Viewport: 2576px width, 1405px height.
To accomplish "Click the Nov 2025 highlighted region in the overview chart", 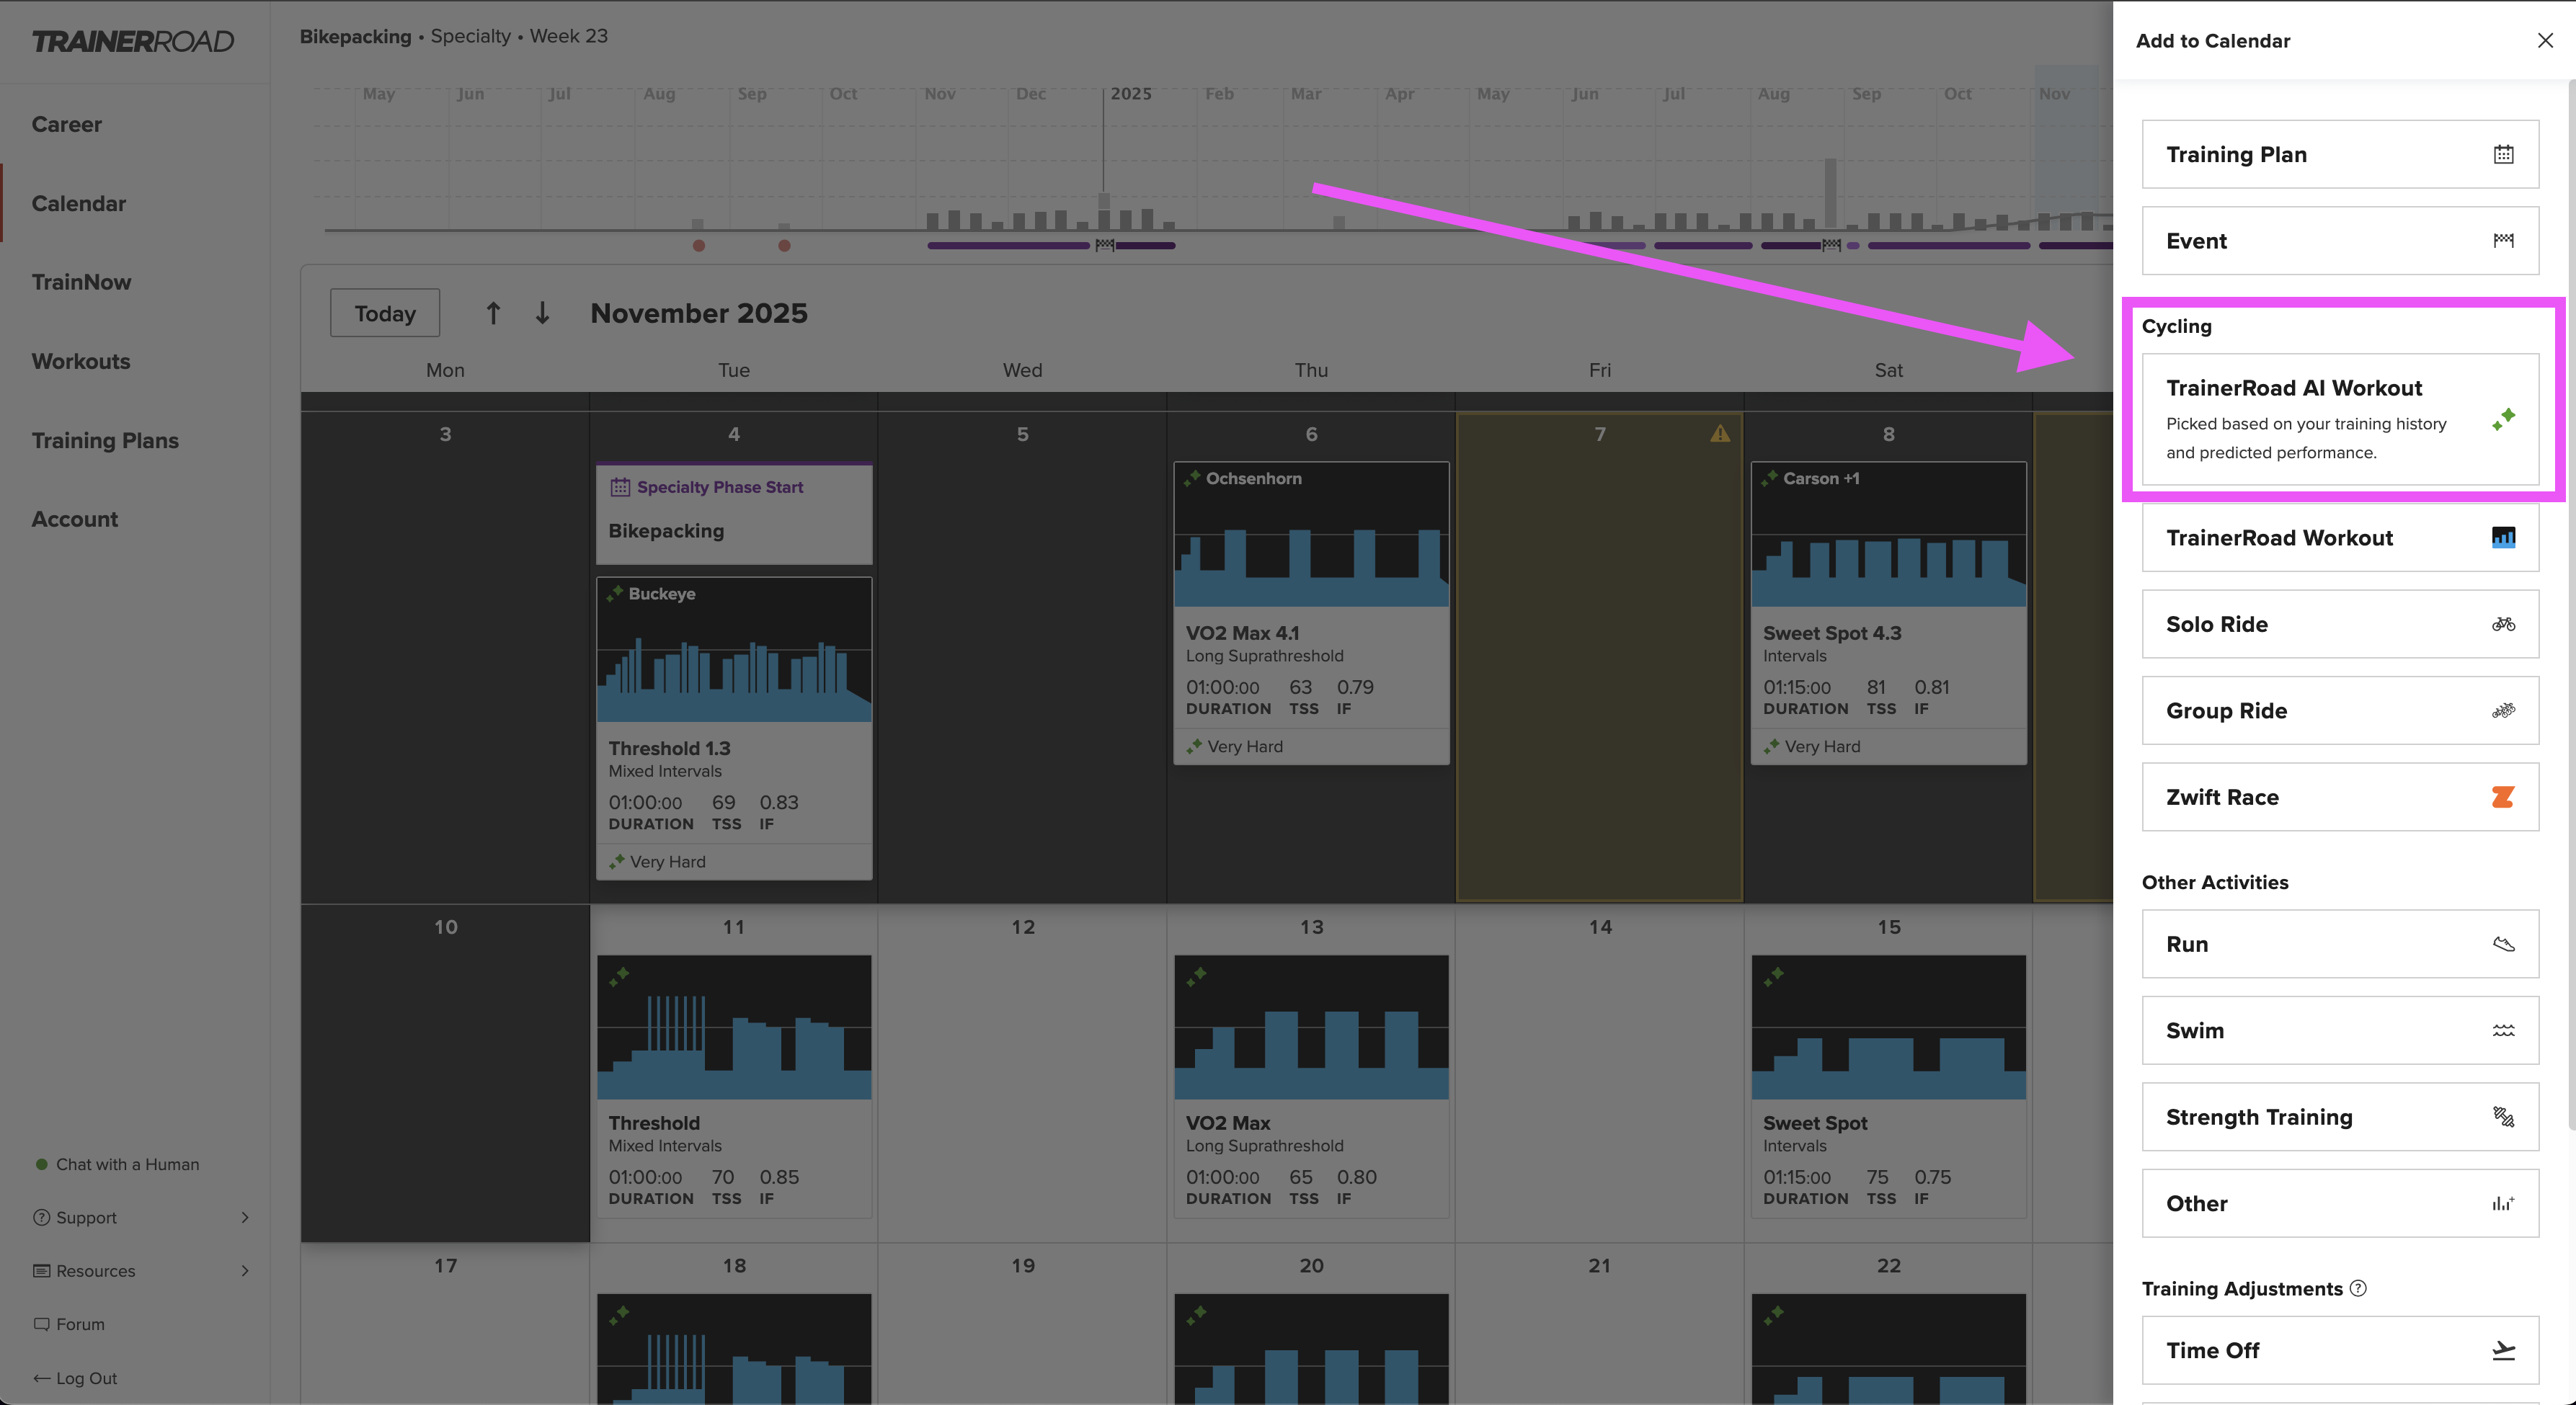I will (2066, 147).
